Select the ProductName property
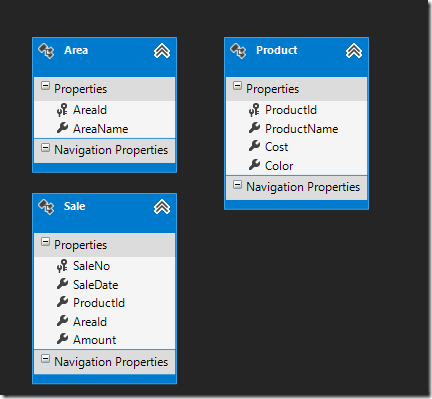The image size is (432, 399). pos(302,129)
